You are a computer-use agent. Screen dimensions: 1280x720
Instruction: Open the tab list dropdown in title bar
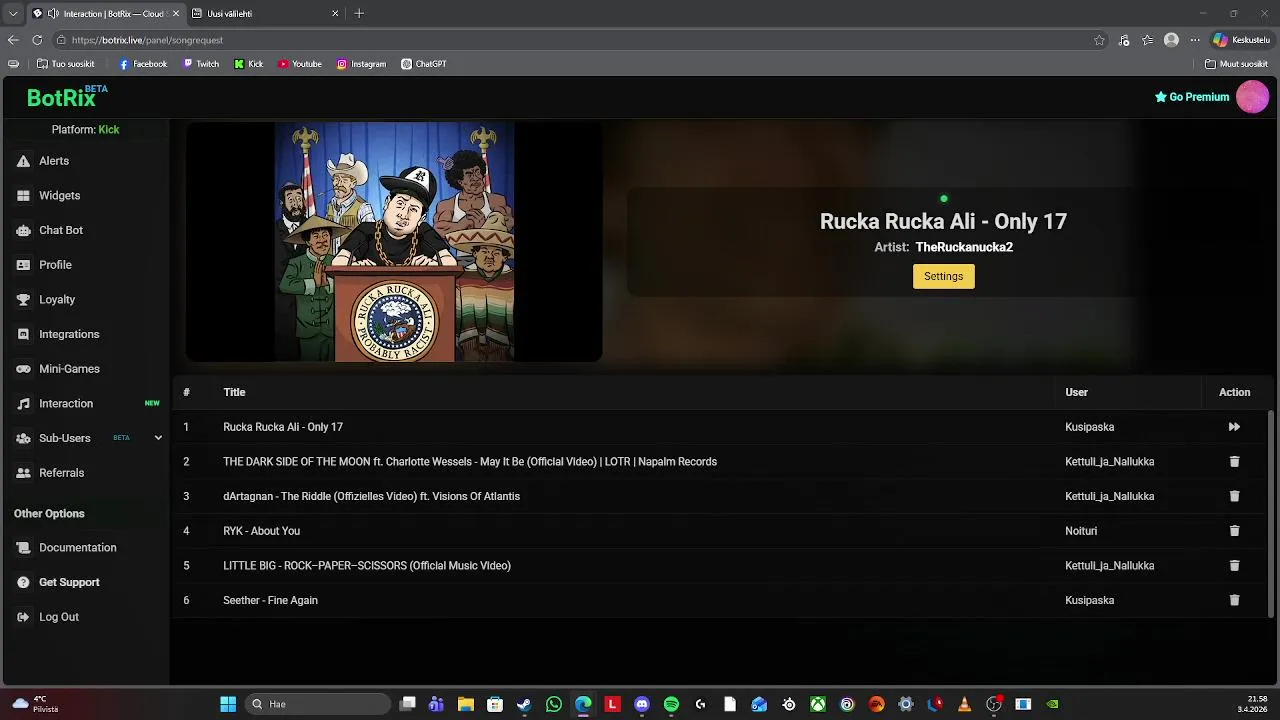13,14
